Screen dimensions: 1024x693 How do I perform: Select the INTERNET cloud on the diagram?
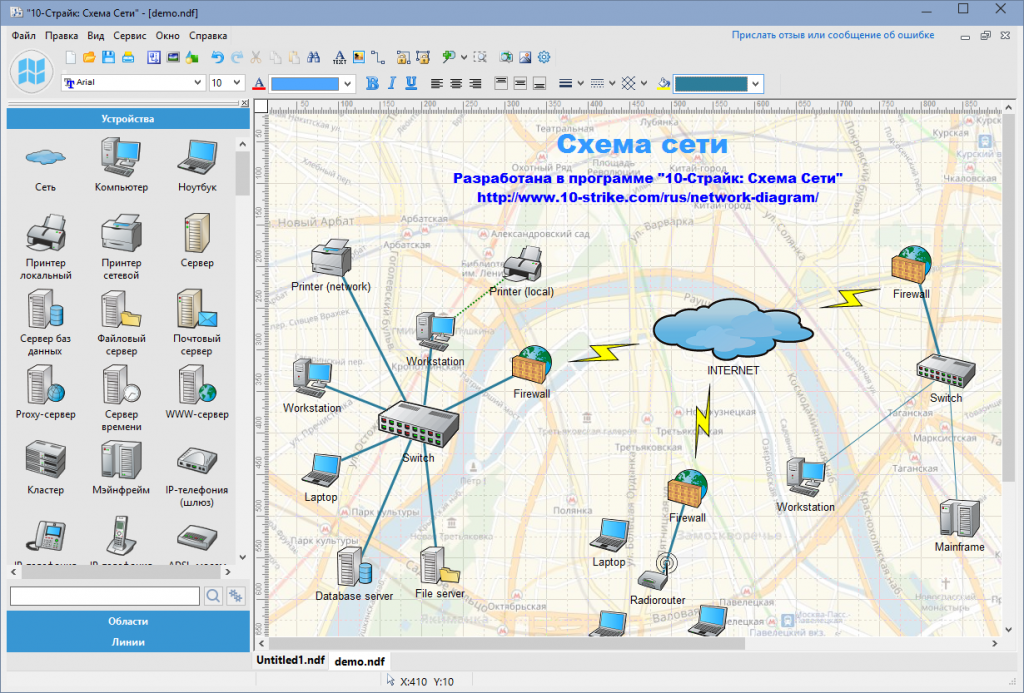[733, 330]
